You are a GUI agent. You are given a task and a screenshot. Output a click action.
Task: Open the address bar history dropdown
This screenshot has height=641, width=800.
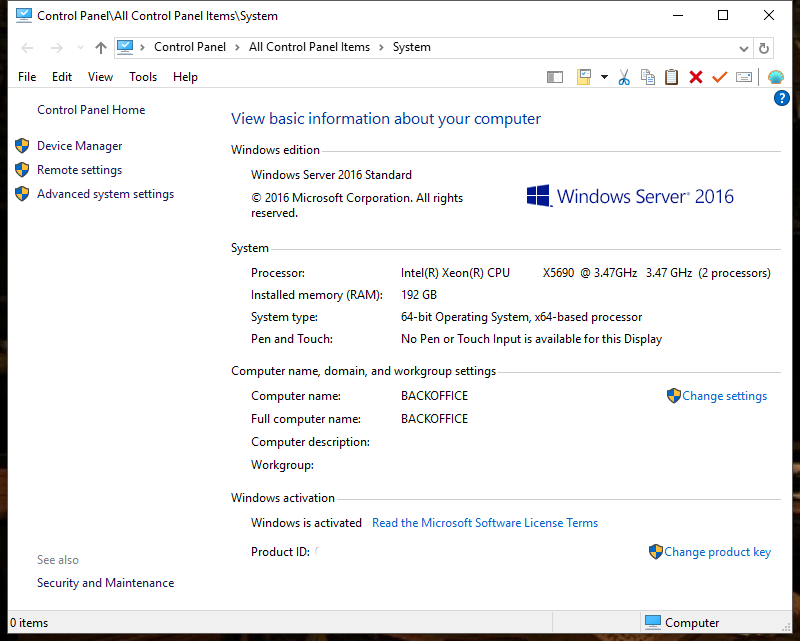[x=743, y=48]
